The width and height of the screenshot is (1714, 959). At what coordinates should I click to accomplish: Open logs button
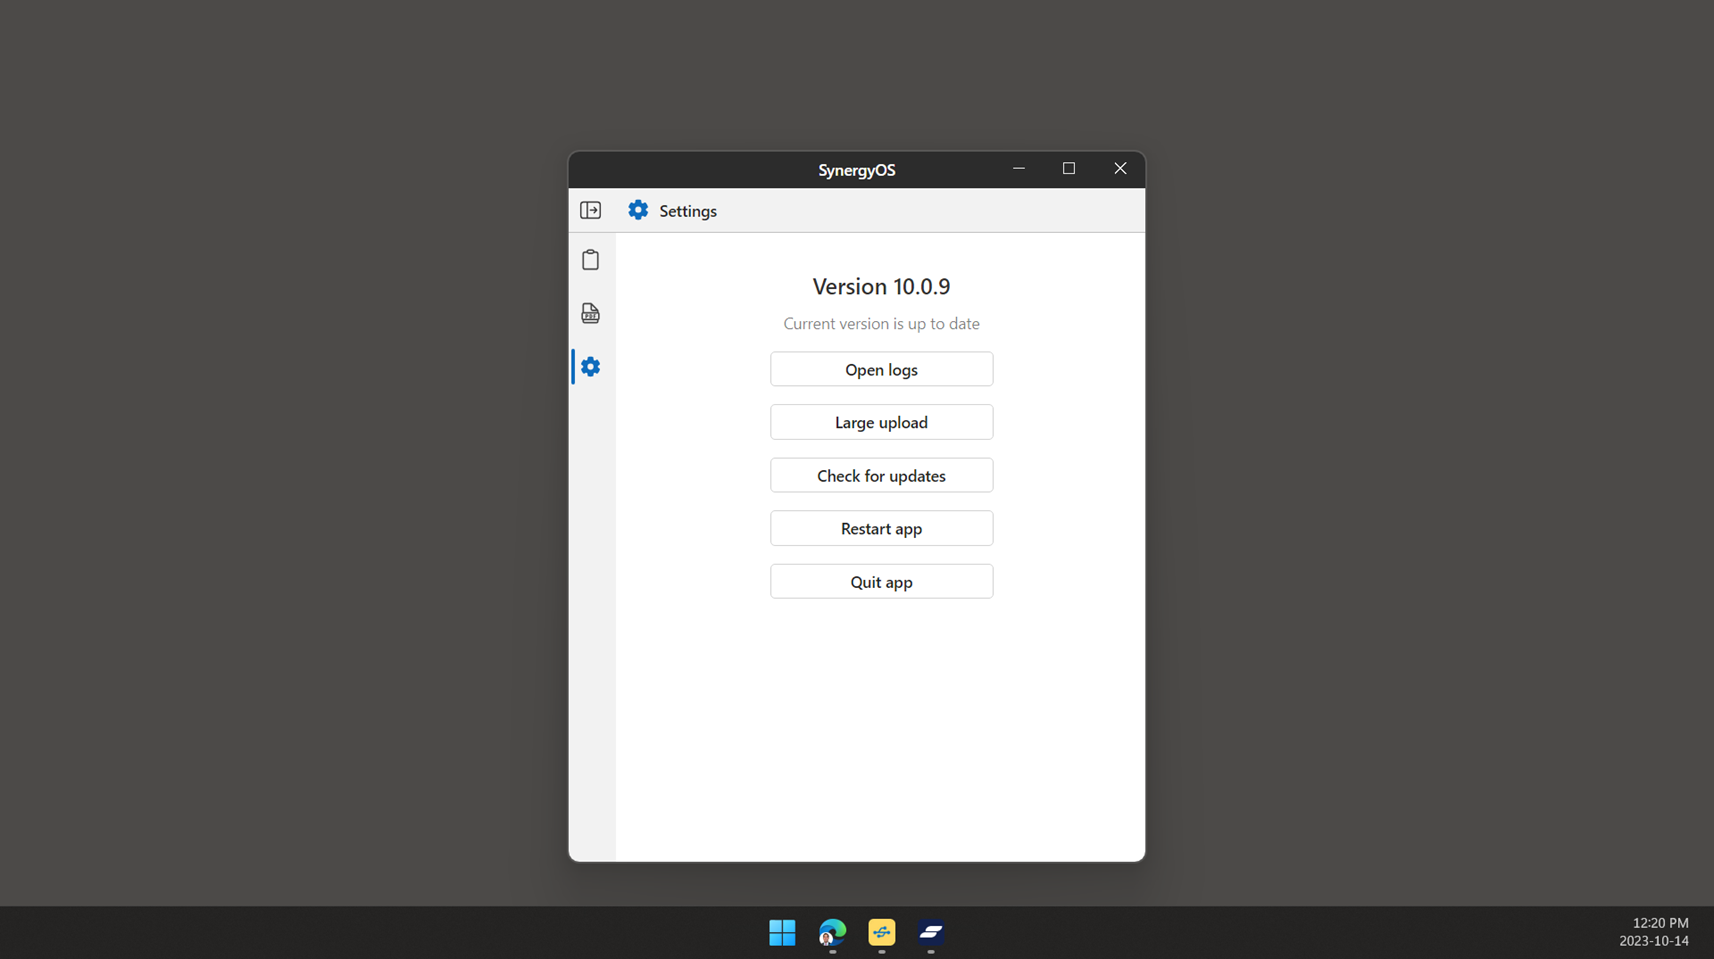[881, 369]
